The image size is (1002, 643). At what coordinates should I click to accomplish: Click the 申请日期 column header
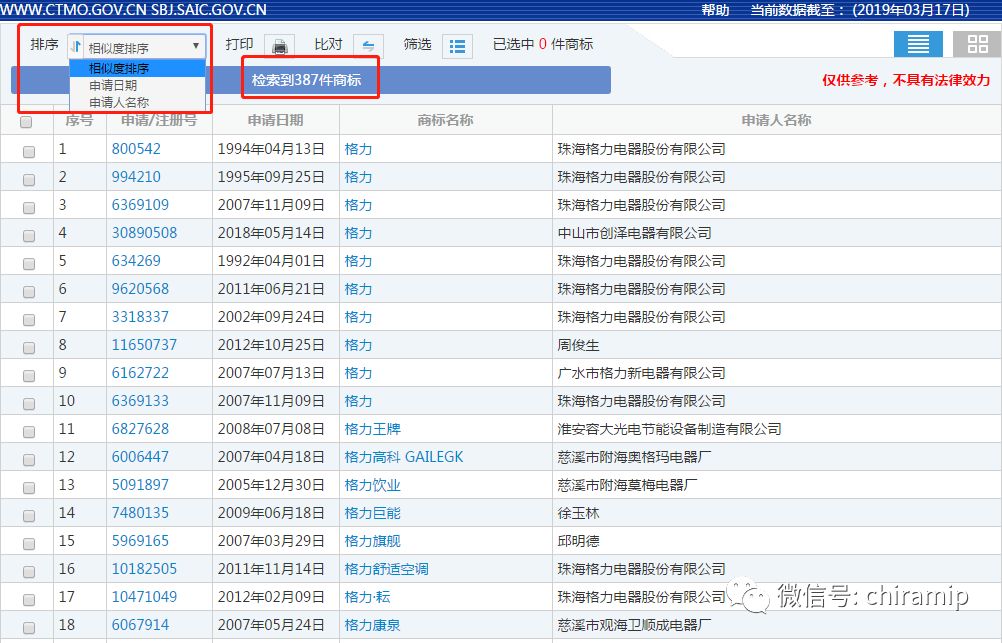275,120
